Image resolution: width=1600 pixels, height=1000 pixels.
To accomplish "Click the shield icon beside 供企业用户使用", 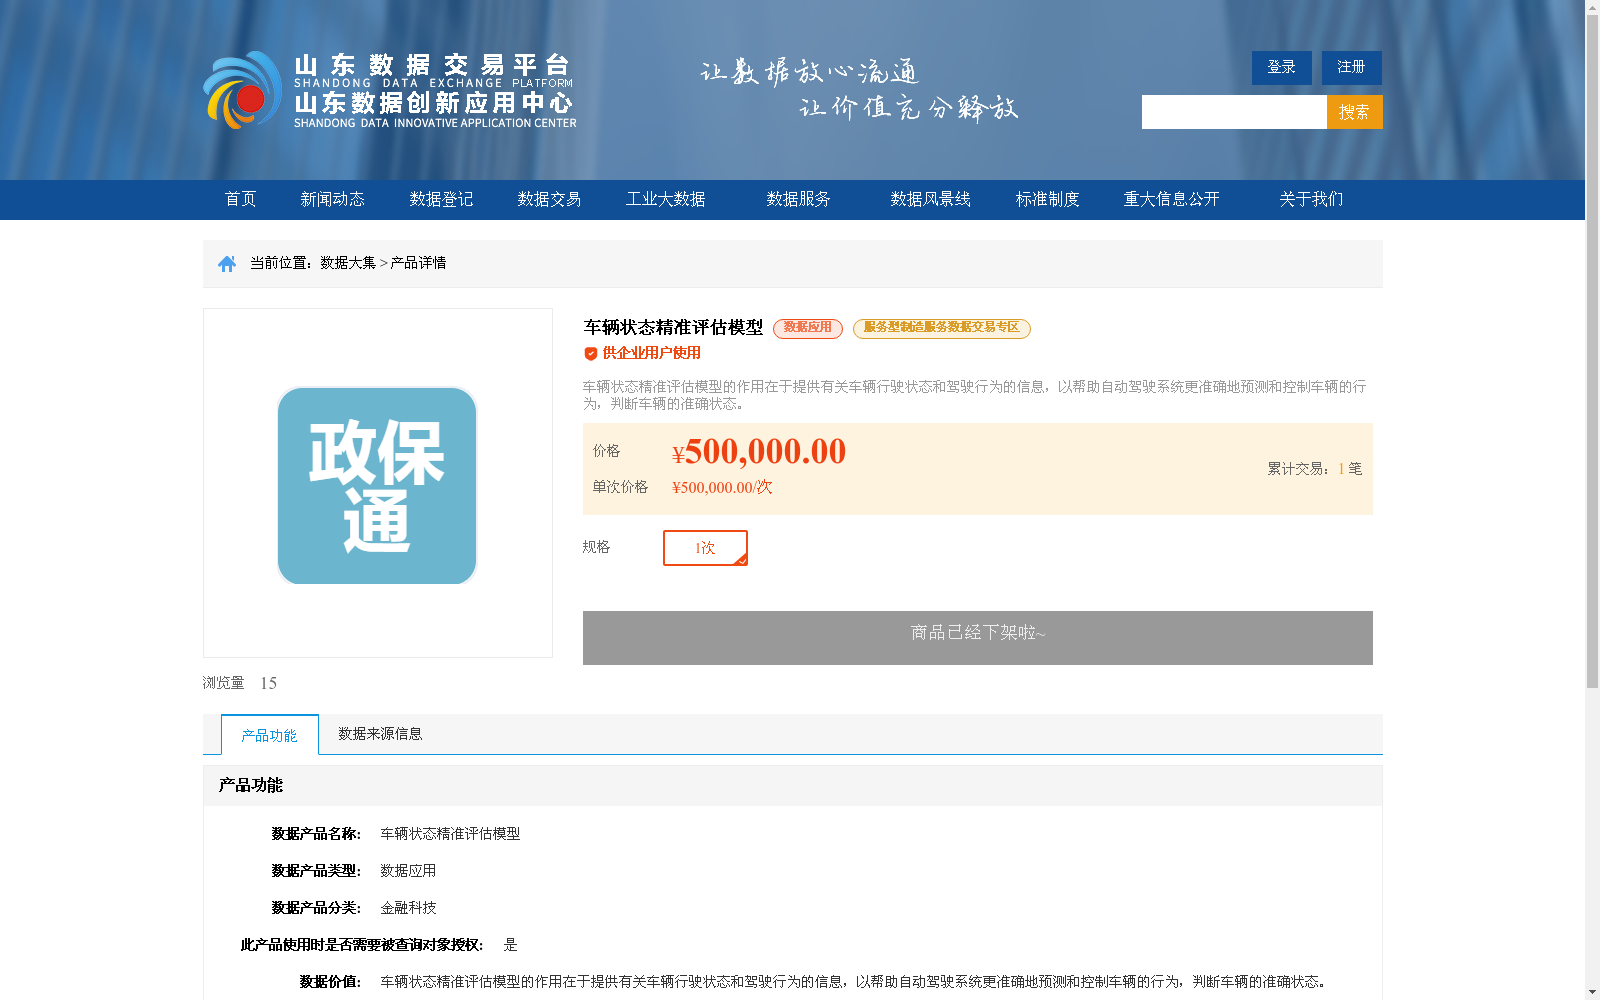I will tap(591, 354).
